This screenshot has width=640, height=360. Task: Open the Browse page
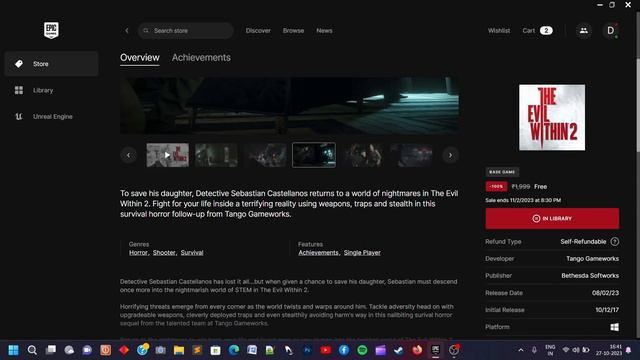293,31
